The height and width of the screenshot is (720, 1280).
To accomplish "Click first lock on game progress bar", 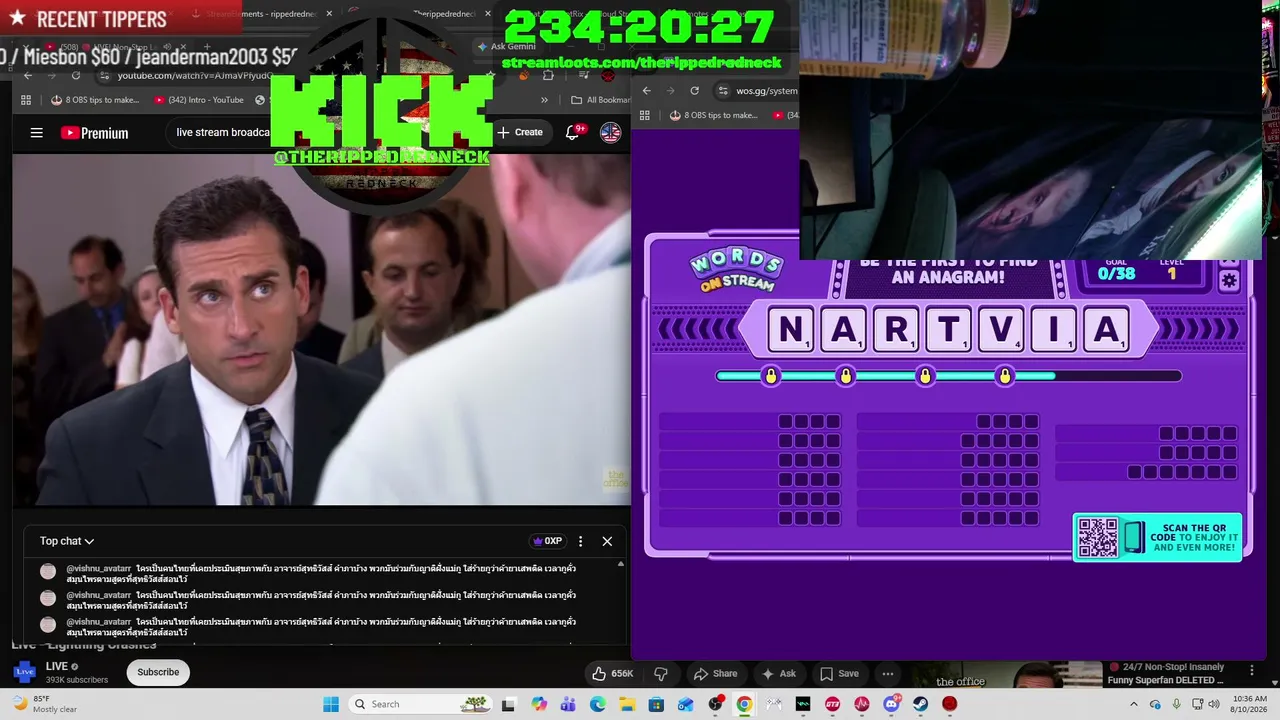I will (x=770, y=376).
